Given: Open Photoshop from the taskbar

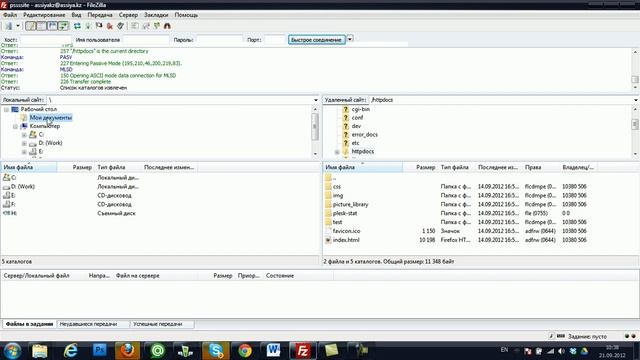Looking at the screenshot, I should pos(100,351).
